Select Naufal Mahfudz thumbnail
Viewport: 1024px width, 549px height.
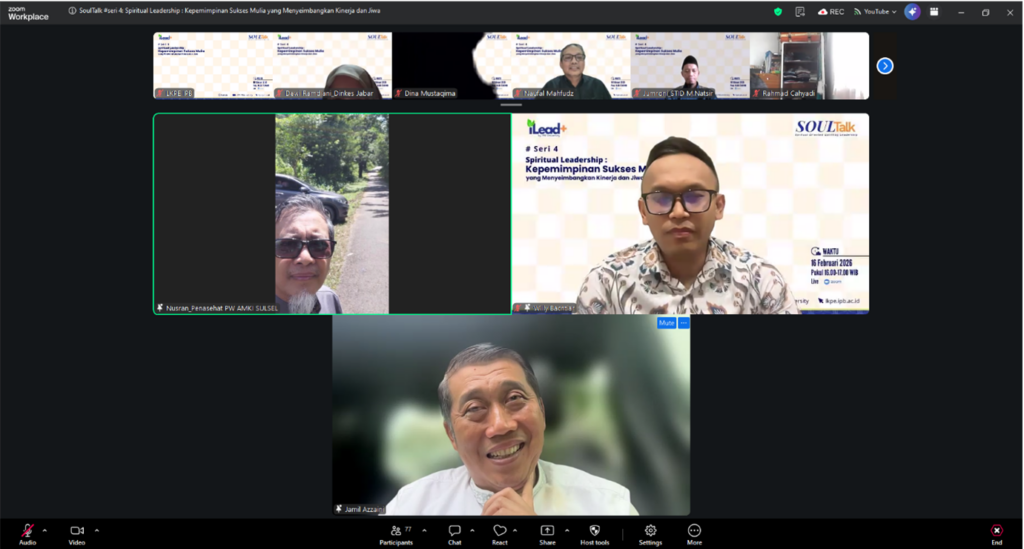click(x=571, y=66)
